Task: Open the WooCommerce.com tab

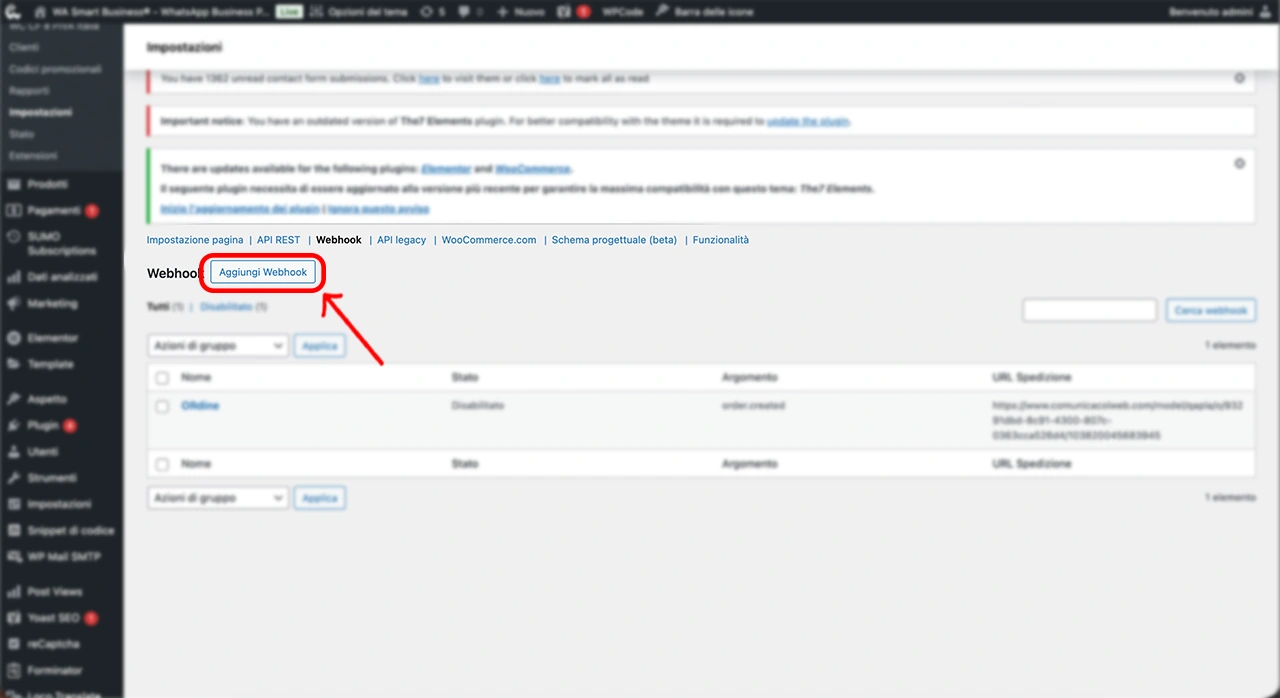Action: coord(489,240)
